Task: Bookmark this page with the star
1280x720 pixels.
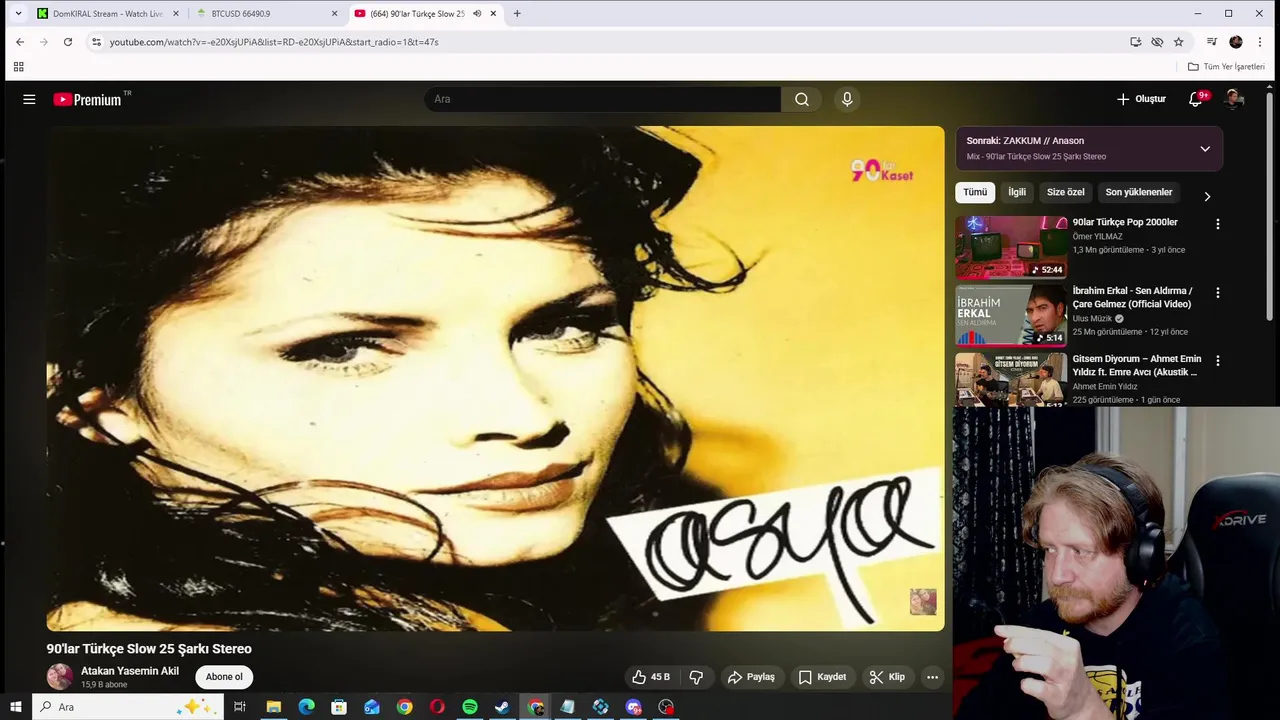Action: point(1178,42)
